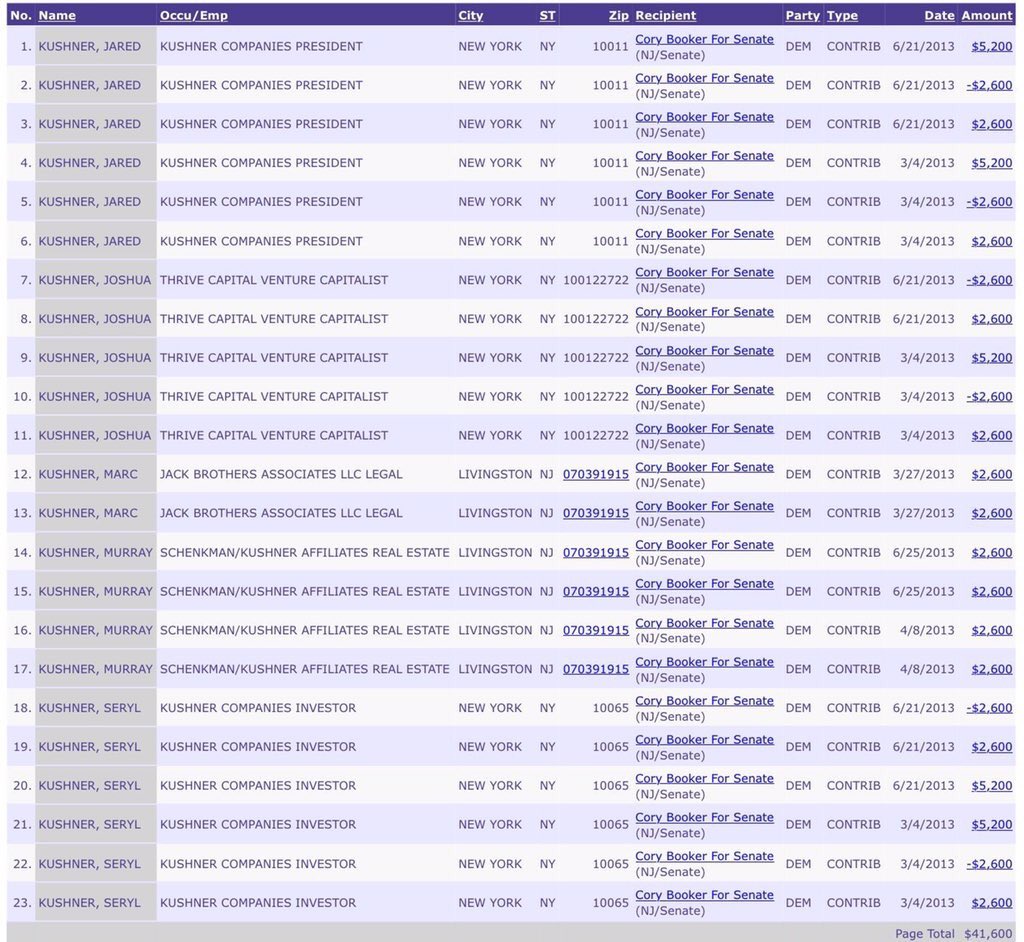This screenshot has height=942, width=1024.
Task: Select date 4/8/2013 in row 17
Action: pyautogui.click(x=927, y=669)
